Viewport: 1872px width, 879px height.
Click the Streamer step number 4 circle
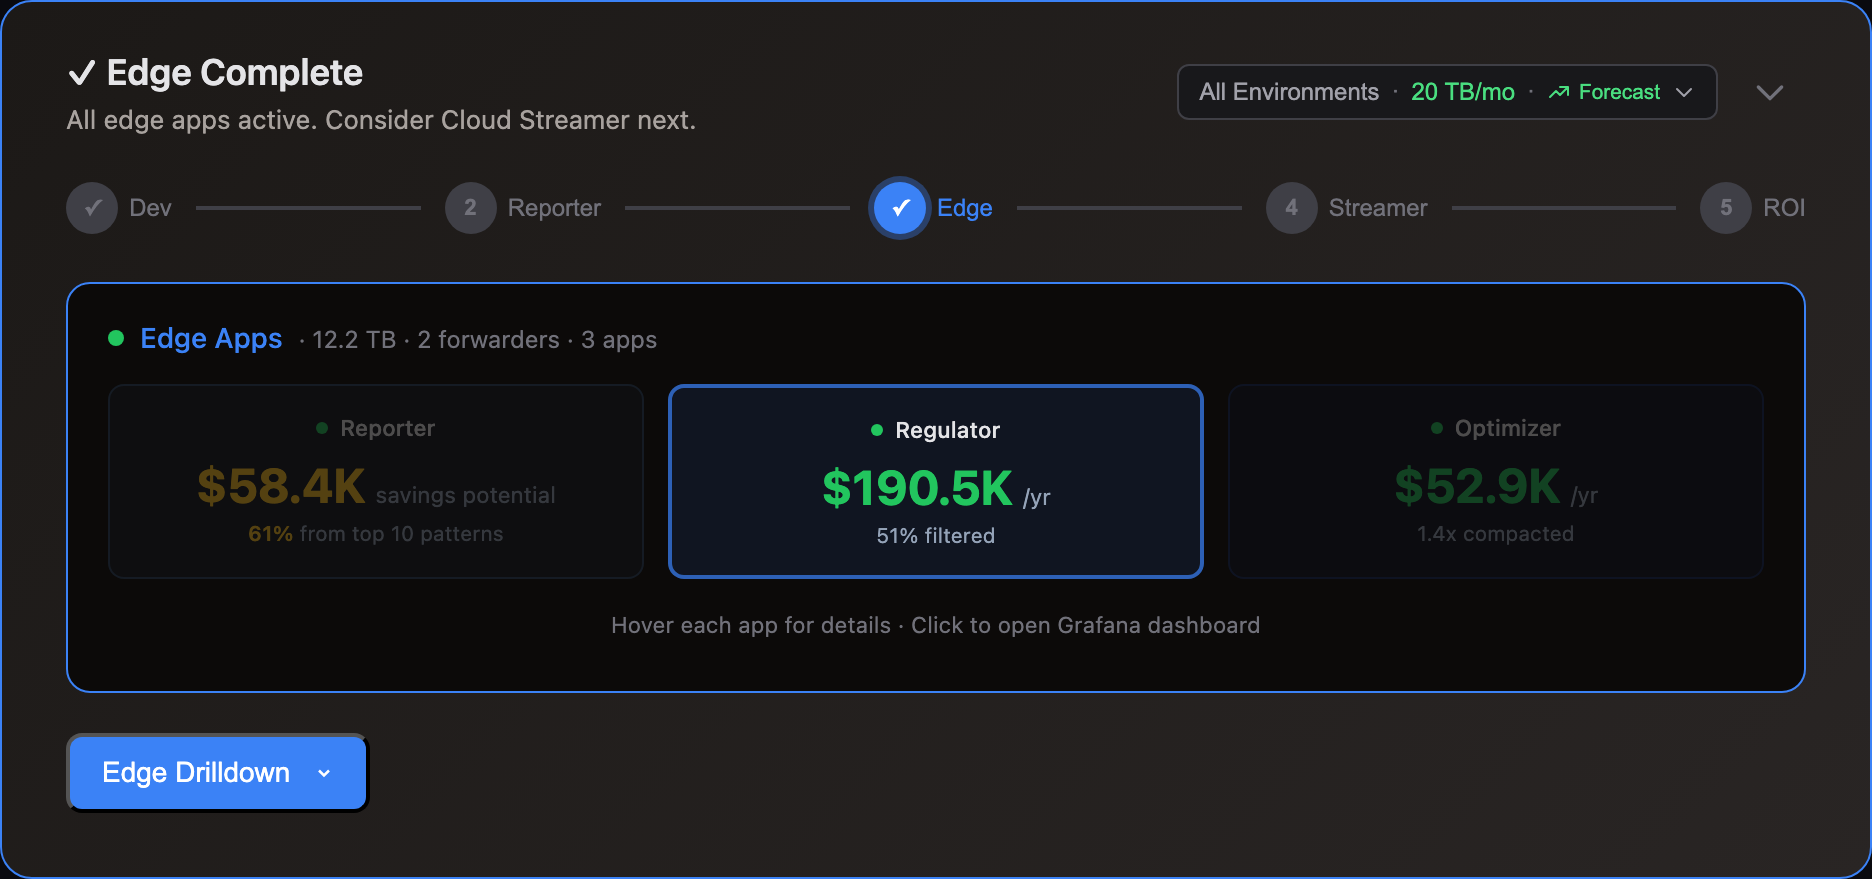[1291, 208]
